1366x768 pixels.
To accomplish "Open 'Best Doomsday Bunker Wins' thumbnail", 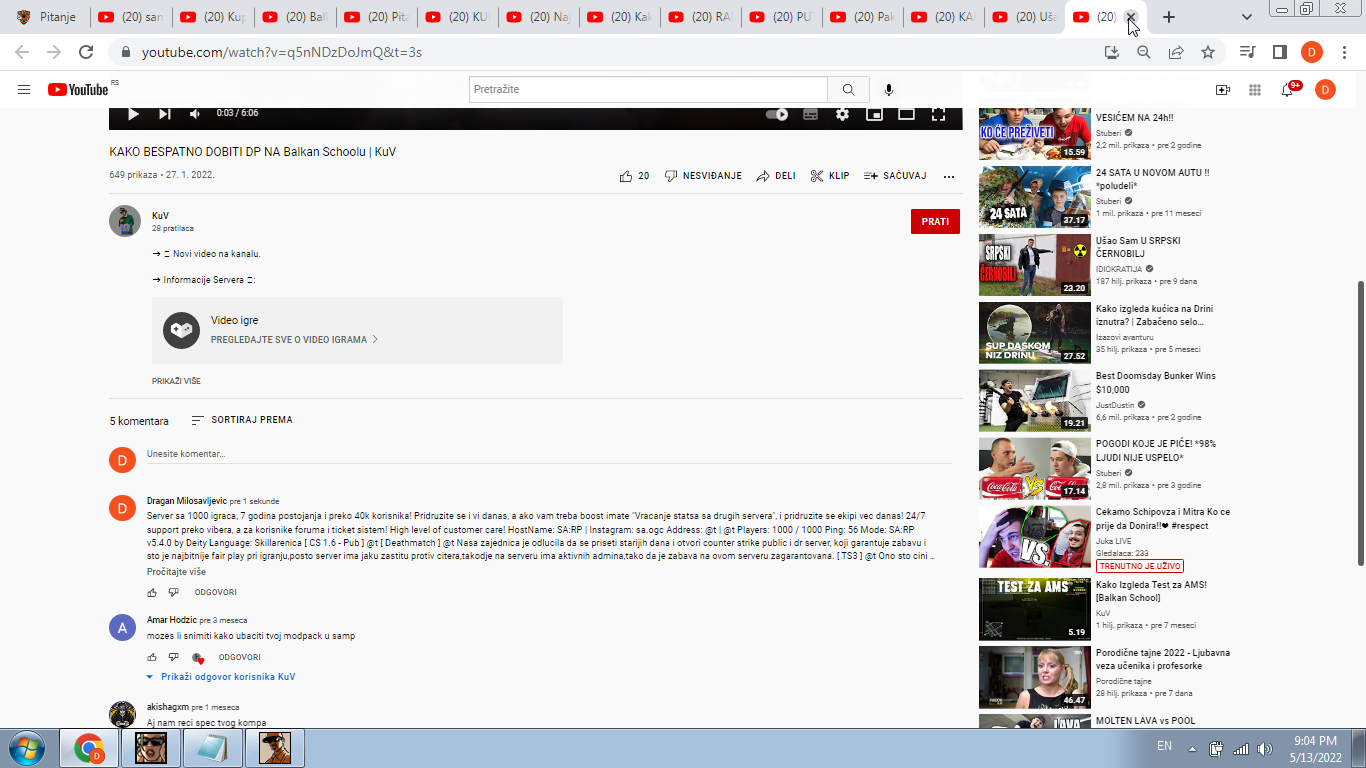I will 1034,400.
